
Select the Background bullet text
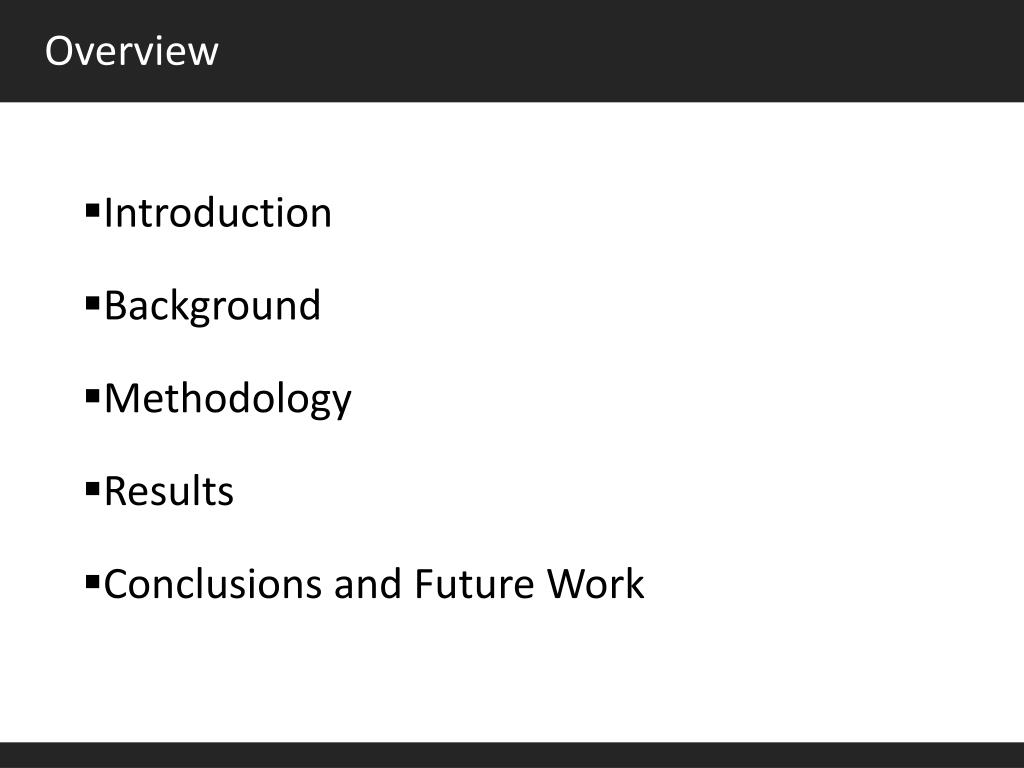pos(212,306)
